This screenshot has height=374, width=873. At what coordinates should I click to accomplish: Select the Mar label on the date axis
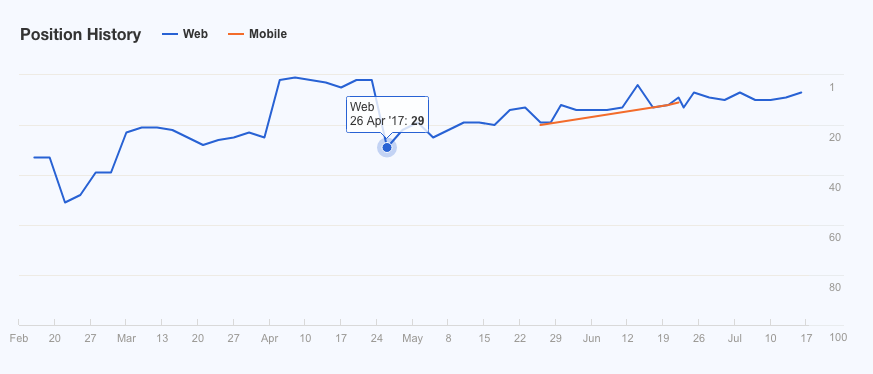126,338
